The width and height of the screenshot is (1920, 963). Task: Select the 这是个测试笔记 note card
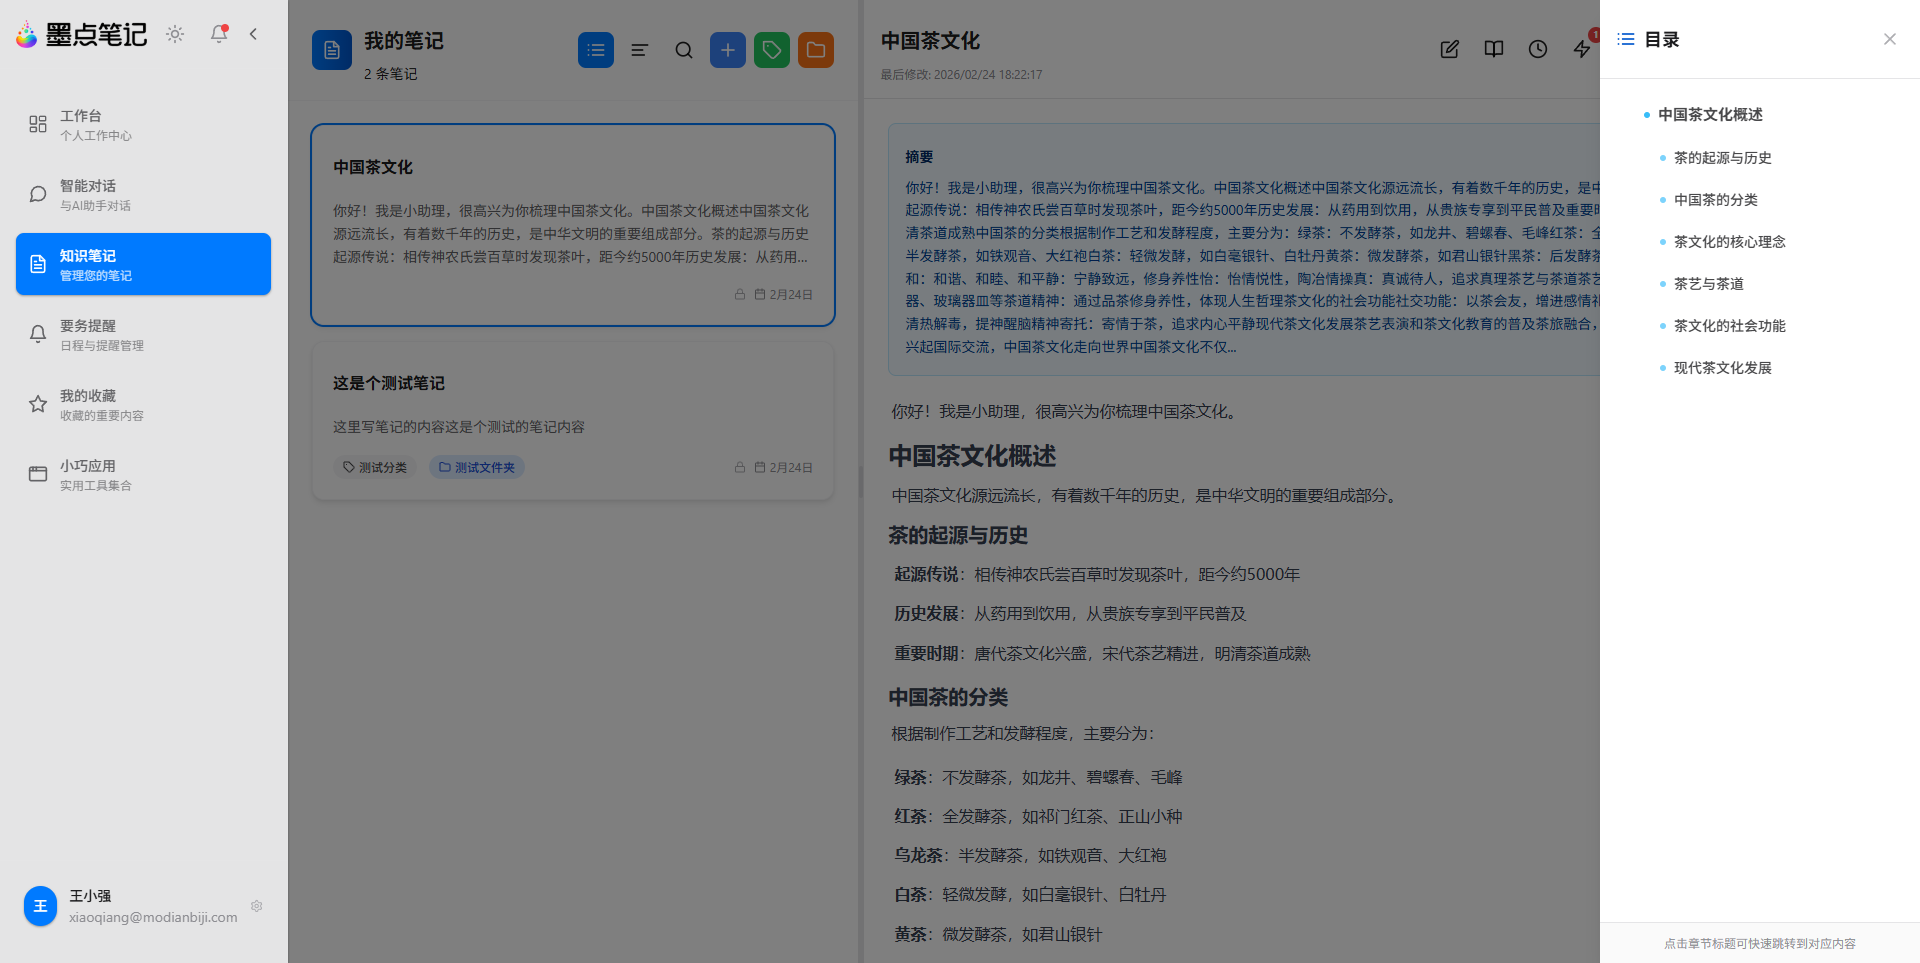point(572,420)
